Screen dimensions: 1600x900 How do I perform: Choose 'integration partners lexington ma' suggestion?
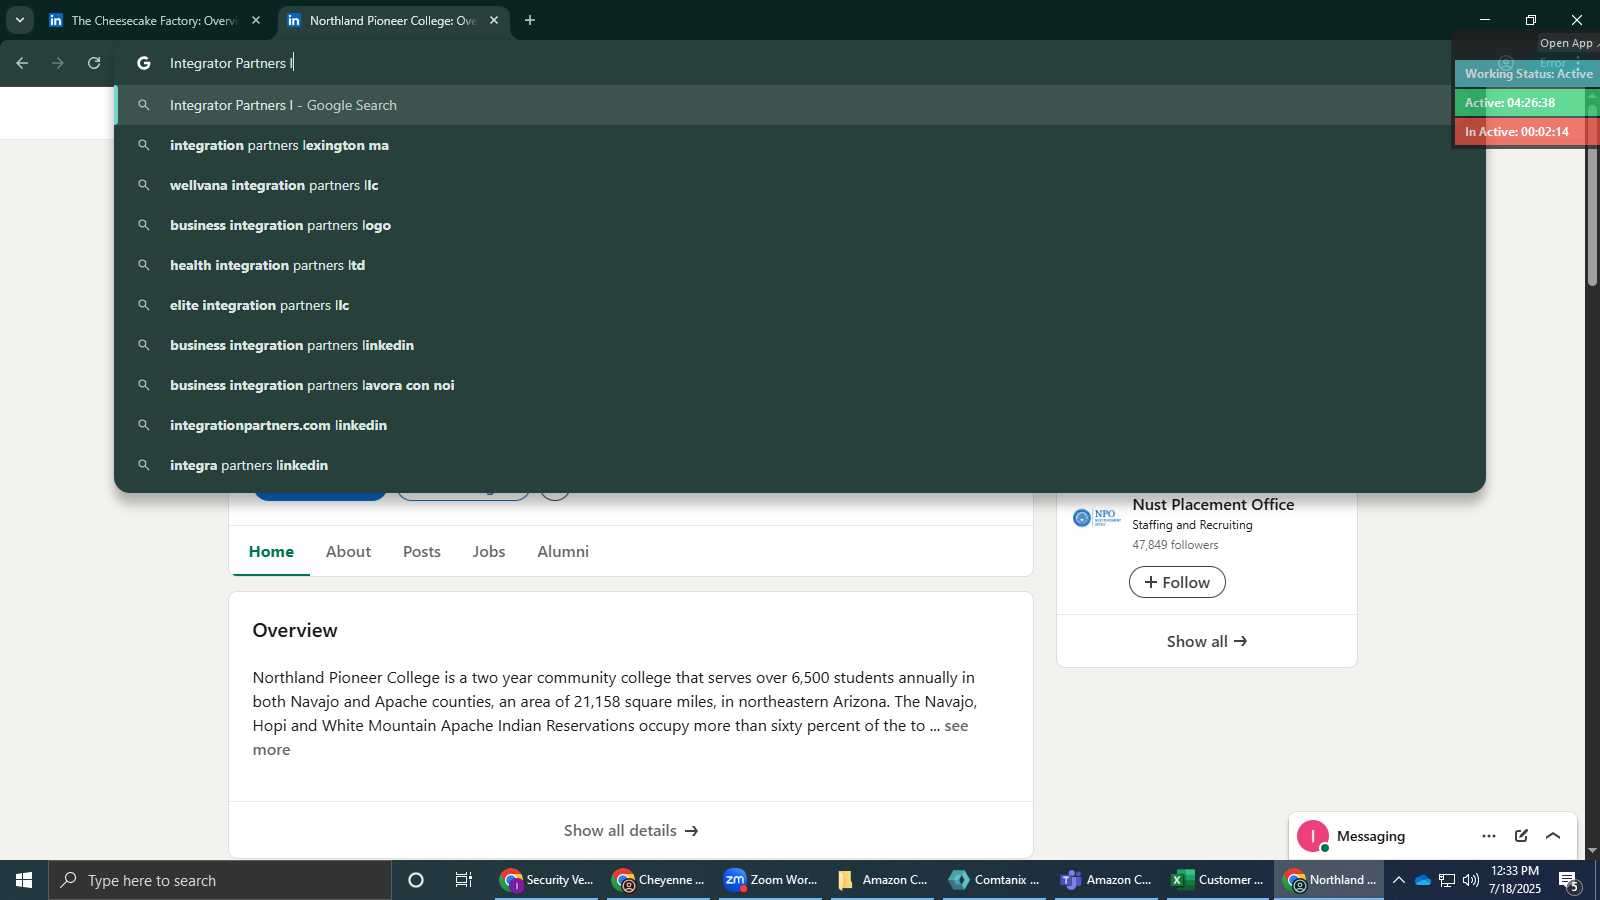(800, 145)
